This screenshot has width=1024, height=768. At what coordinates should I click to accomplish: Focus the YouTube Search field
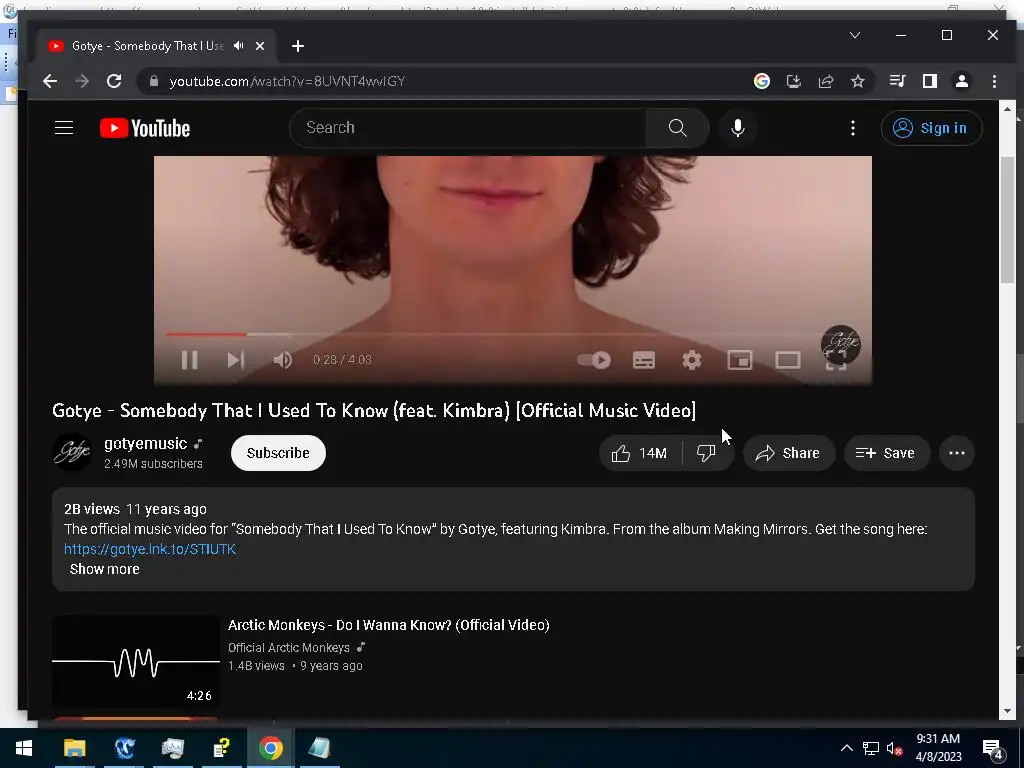point(468,128)
